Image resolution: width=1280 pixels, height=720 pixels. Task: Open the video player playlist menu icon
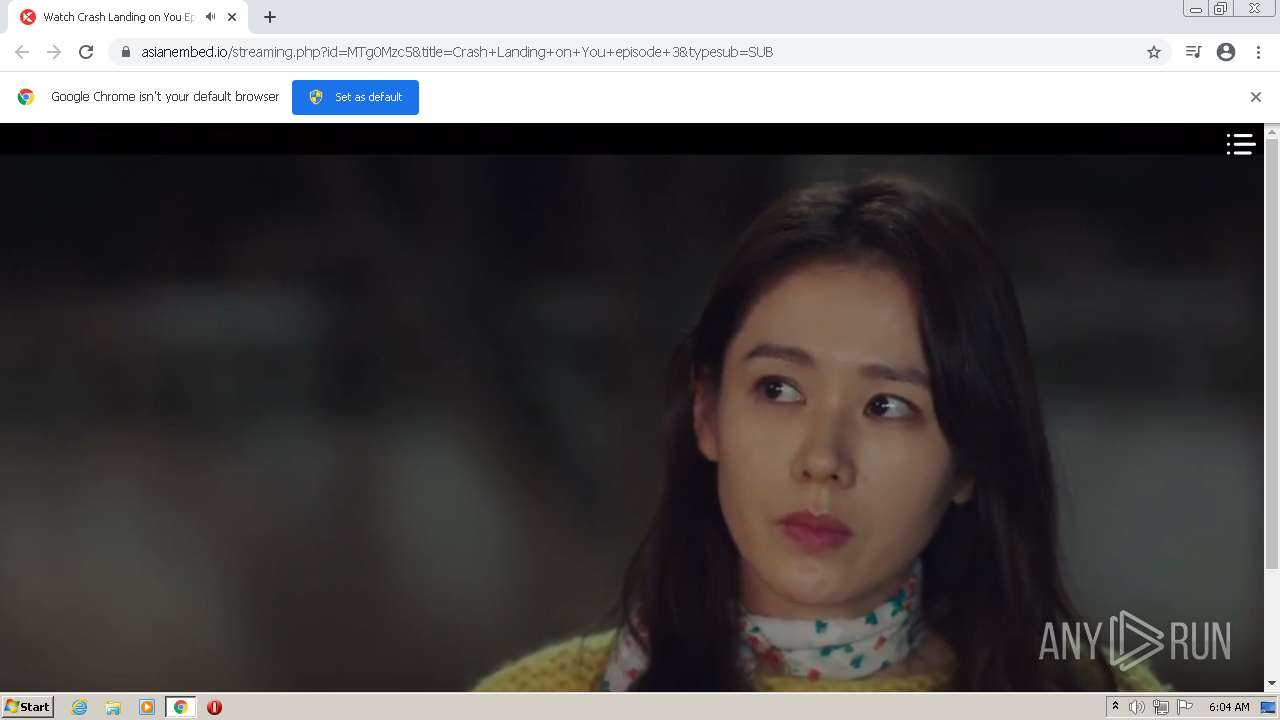pyautogui.click(x=1241, y=144)
